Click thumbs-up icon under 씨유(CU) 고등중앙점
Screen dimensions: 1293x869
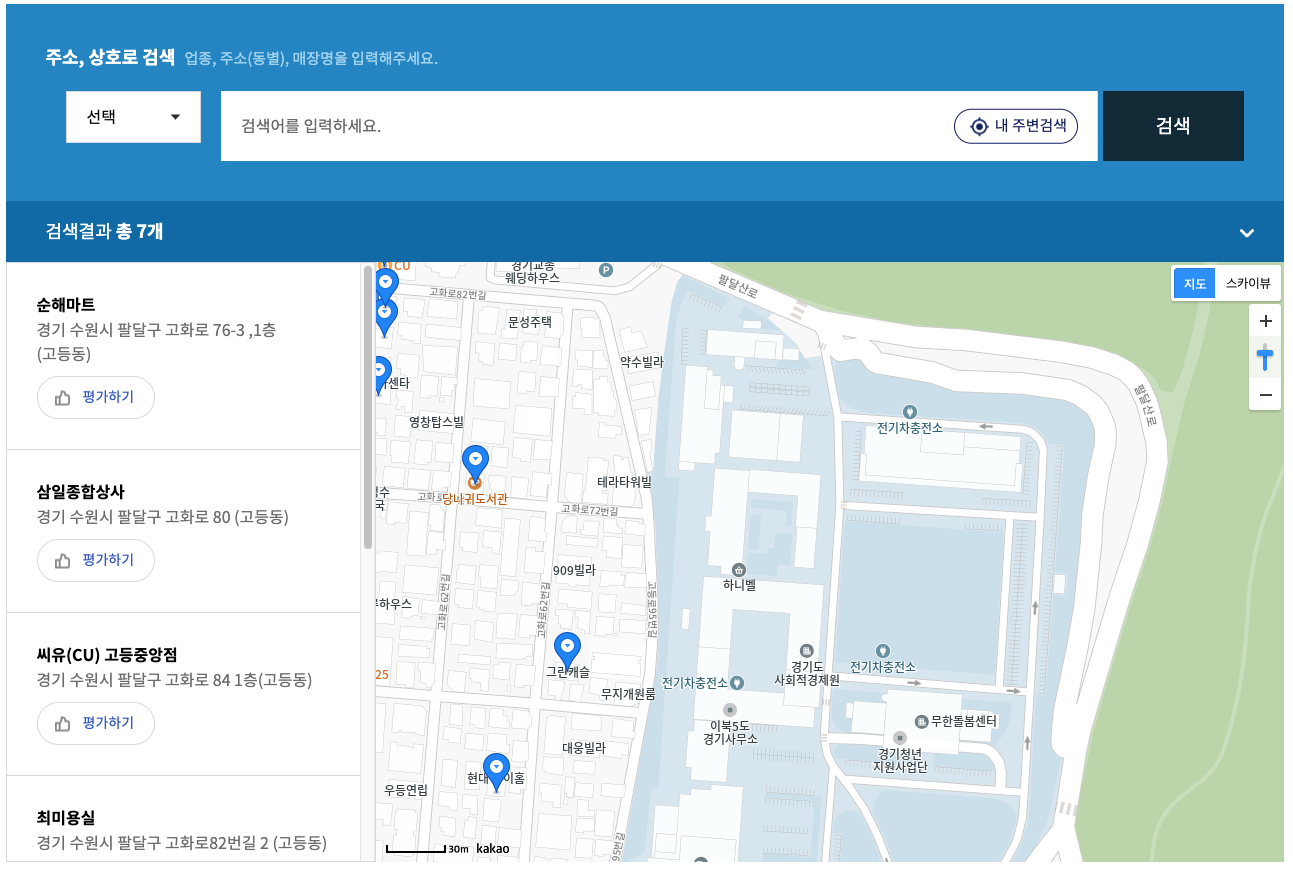point(63,723)
